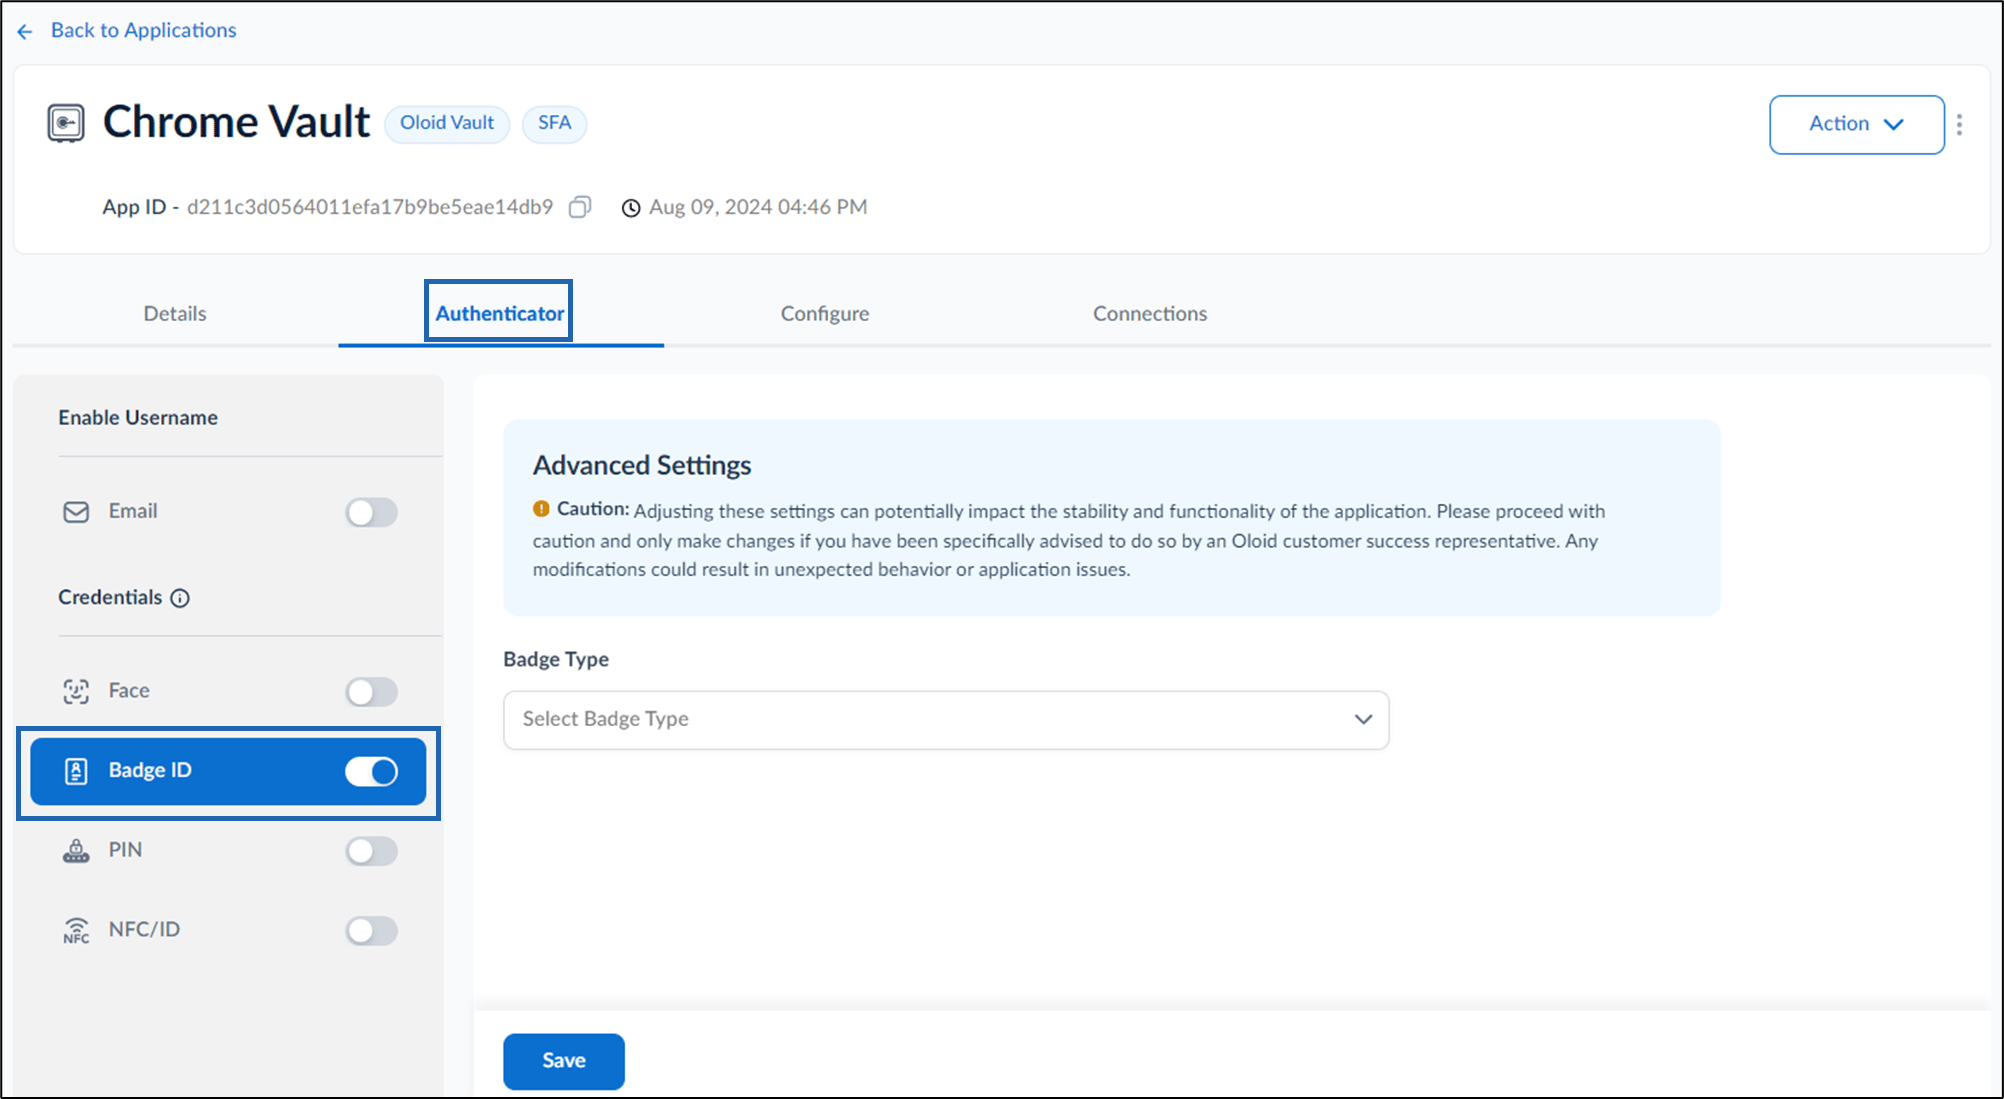Enable the Email toggle
The image size is (2004, 1099).
pos(372,512)
